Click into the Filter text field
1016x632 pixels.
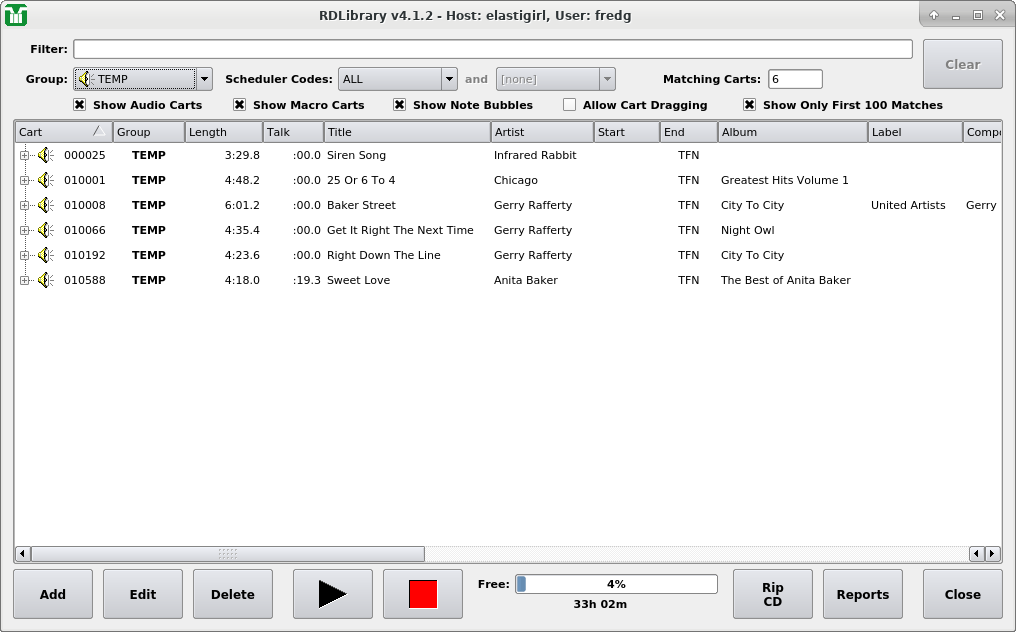[x=492, y=49]
